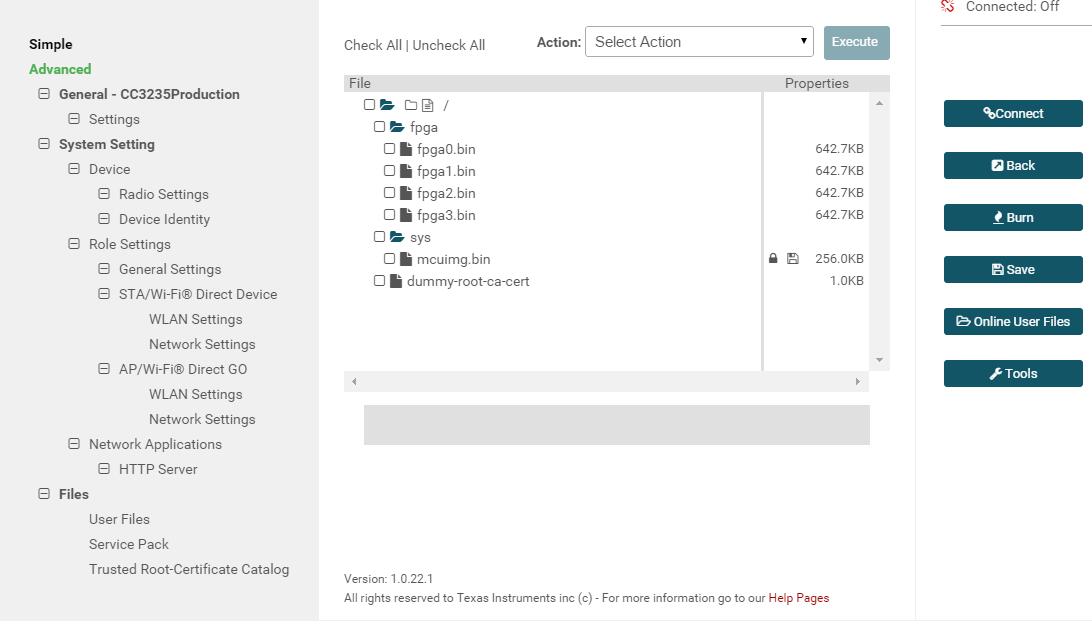Image resolution: width=1092 pixels, height=627 pixels.
Task: Click Uncheck All above file list
Action: coord(449,45)
